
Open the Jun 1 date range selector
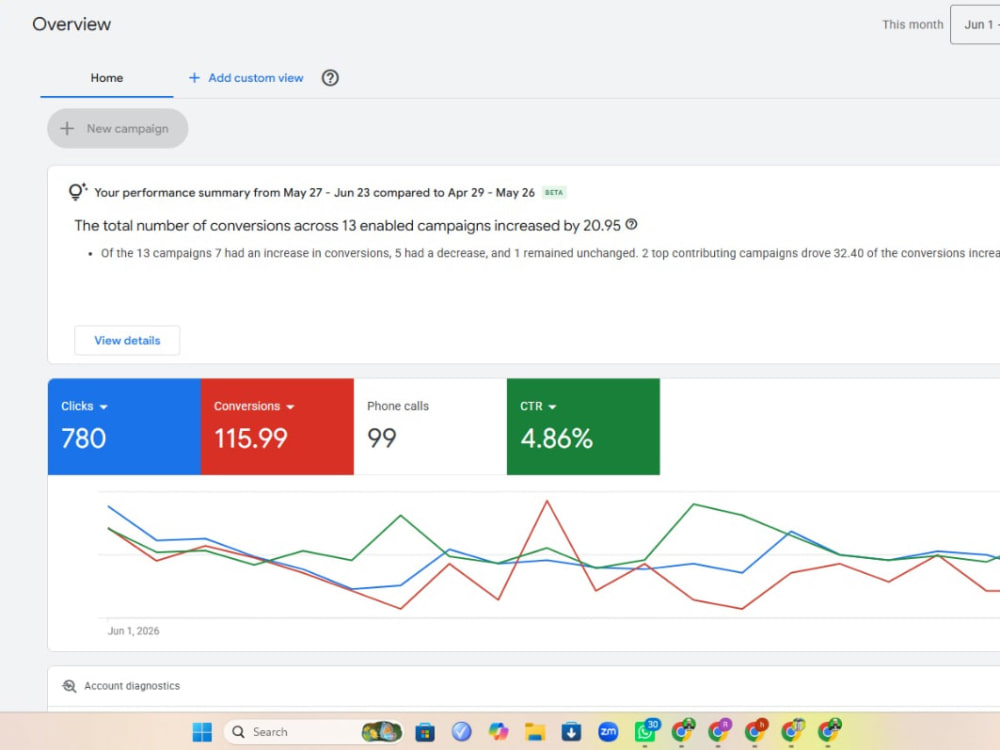coord(975,25)
